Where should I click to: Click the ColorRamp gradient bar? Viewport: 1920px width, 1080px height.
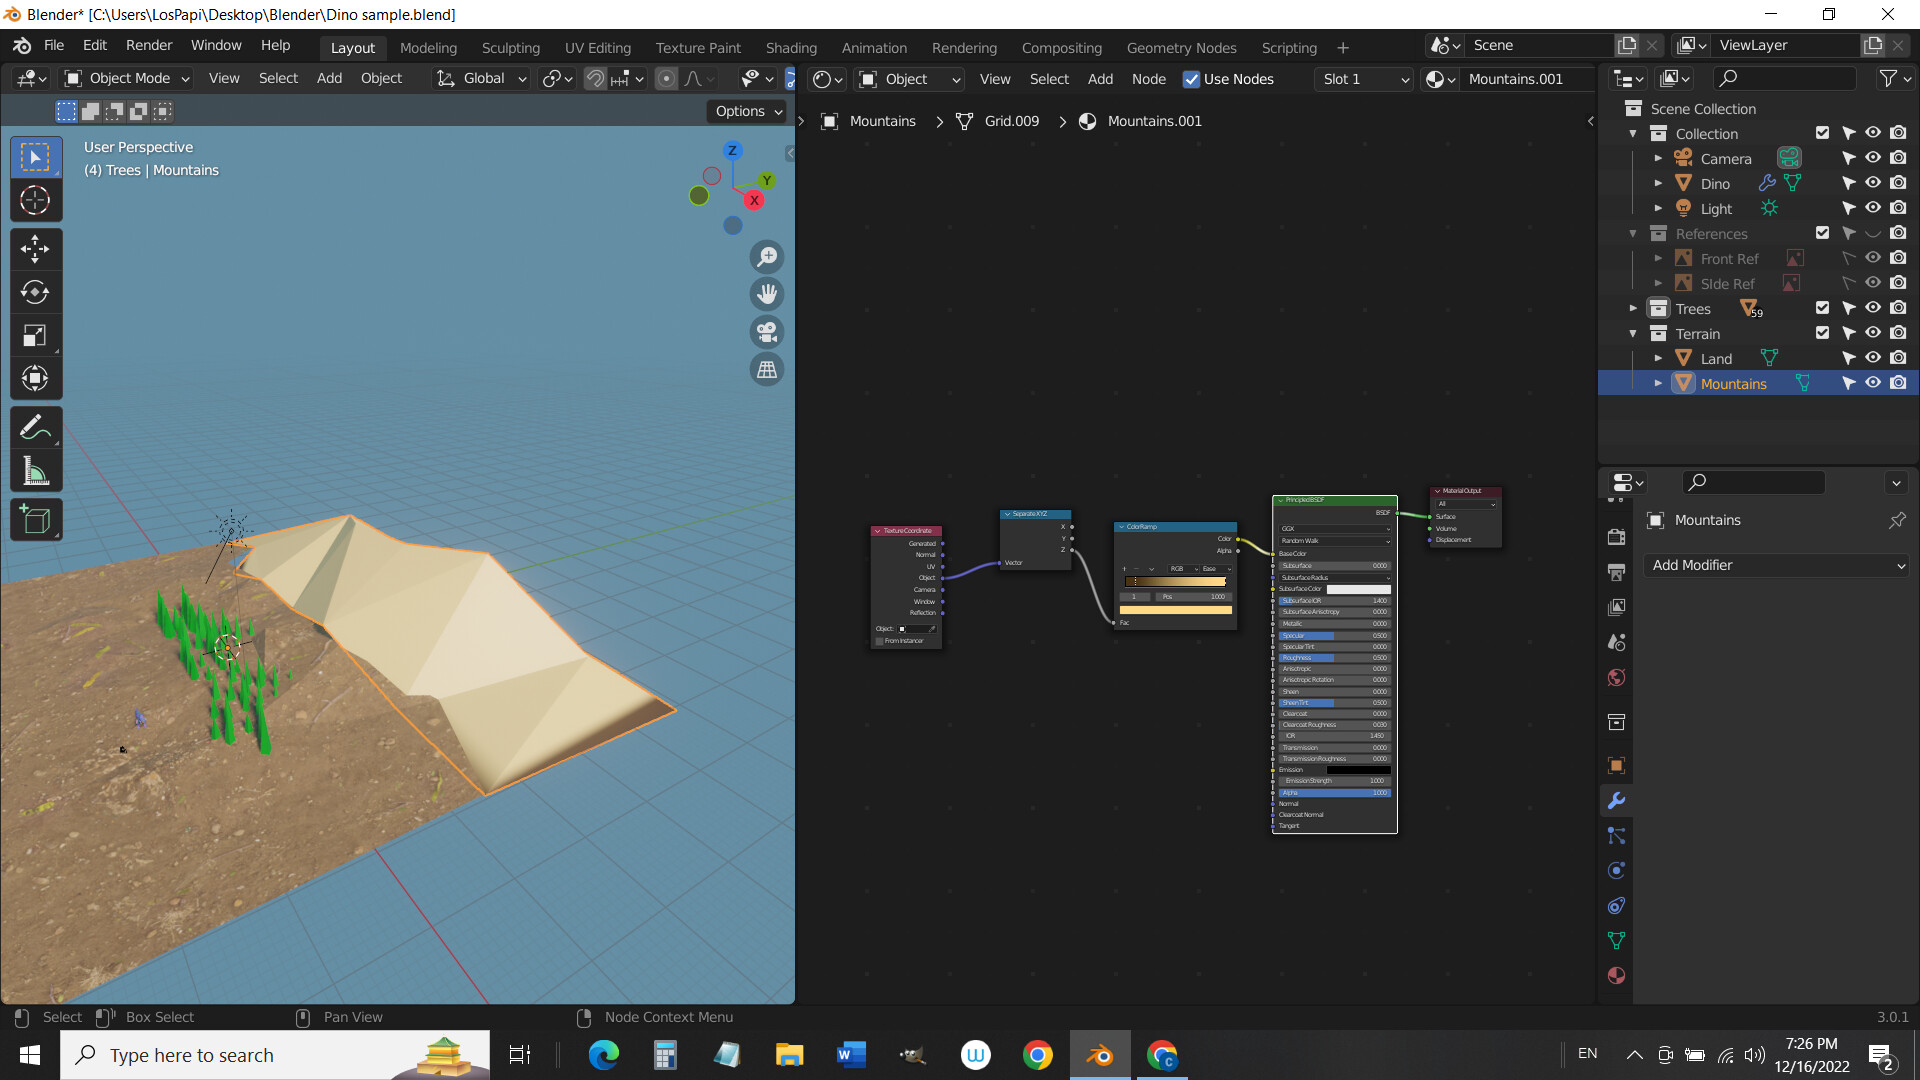[1175, 581]
